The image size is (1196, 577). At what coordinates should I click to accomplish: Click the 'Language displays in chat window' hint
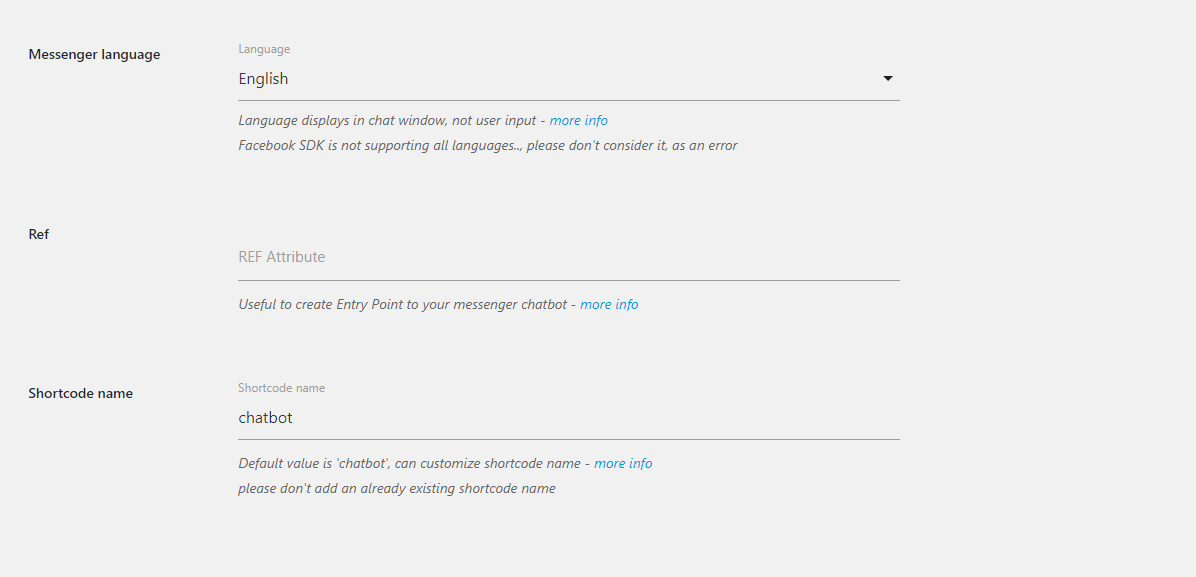coord(387,121)
